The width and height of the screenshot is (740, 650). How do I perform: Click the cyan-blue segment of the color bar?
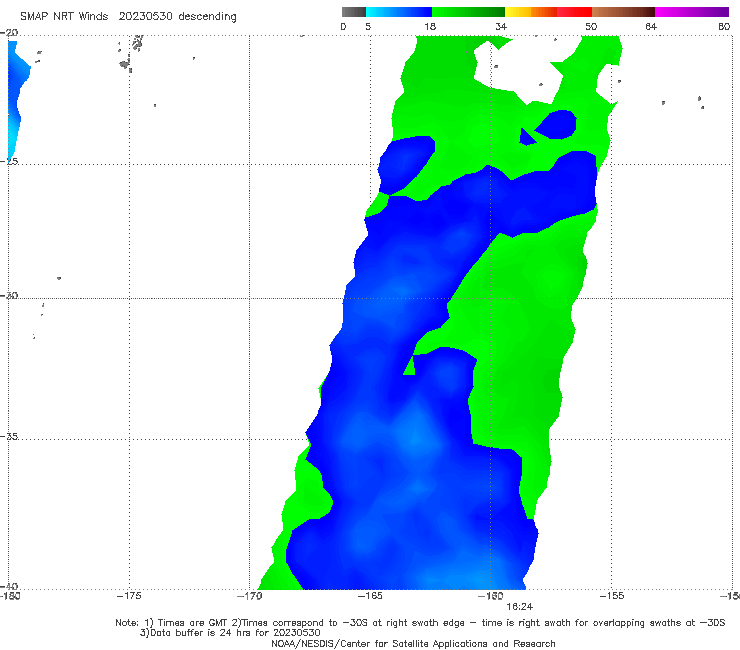point(399,12)
